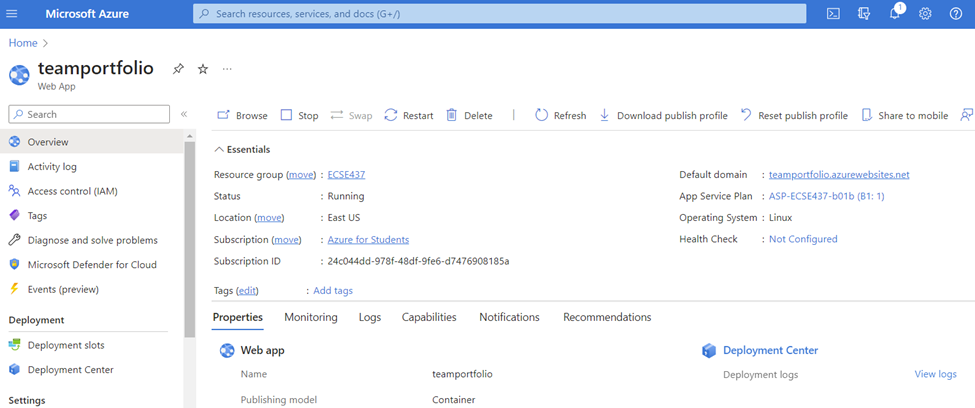
Task: Click move link beside Resource group
Action: tap(301, 175)
